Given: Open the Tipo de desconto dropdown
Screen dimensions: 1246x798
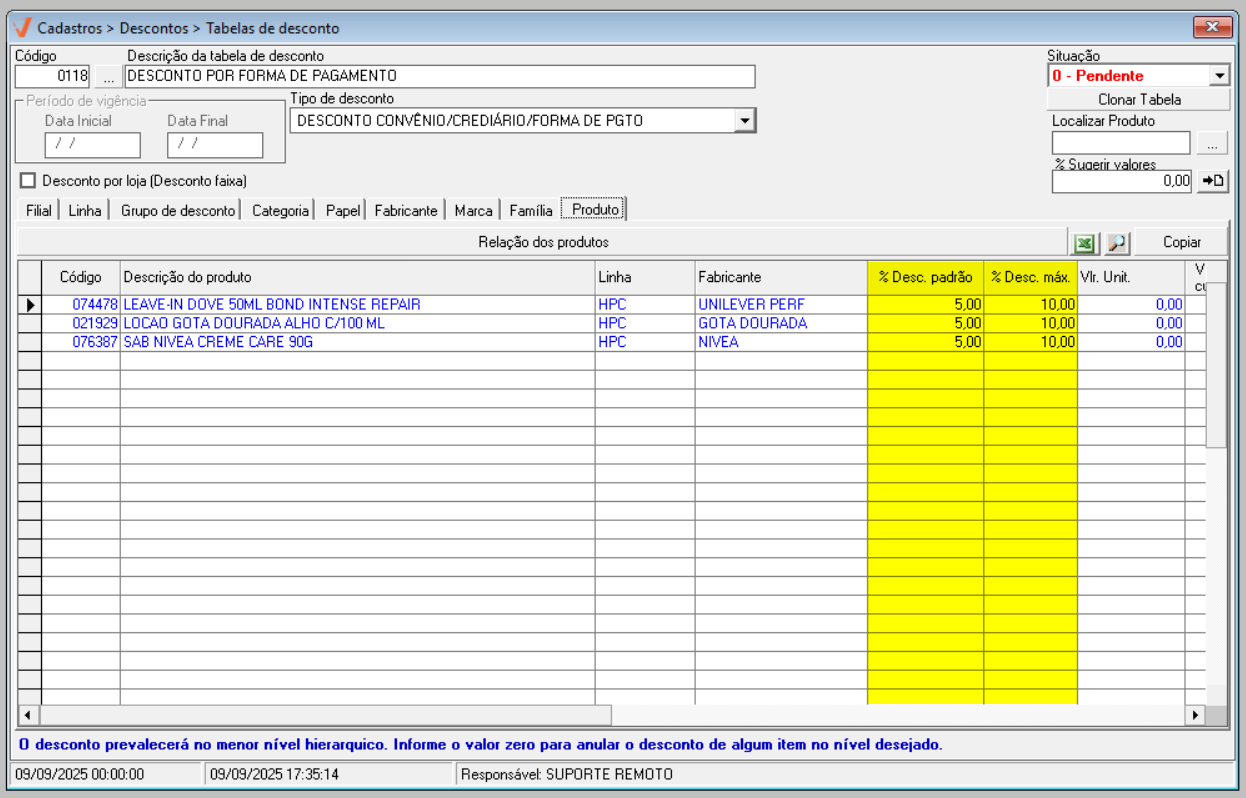Looking at the screenshot, I should 744,121.
